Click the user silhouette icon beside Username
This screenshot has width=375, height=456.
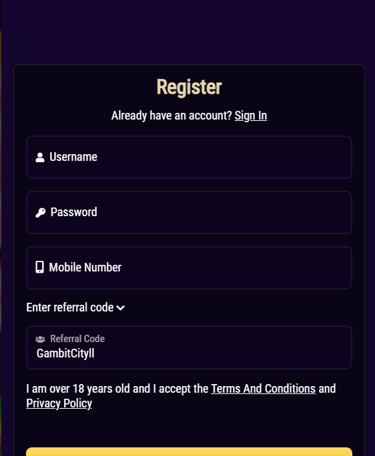[40, 157]
